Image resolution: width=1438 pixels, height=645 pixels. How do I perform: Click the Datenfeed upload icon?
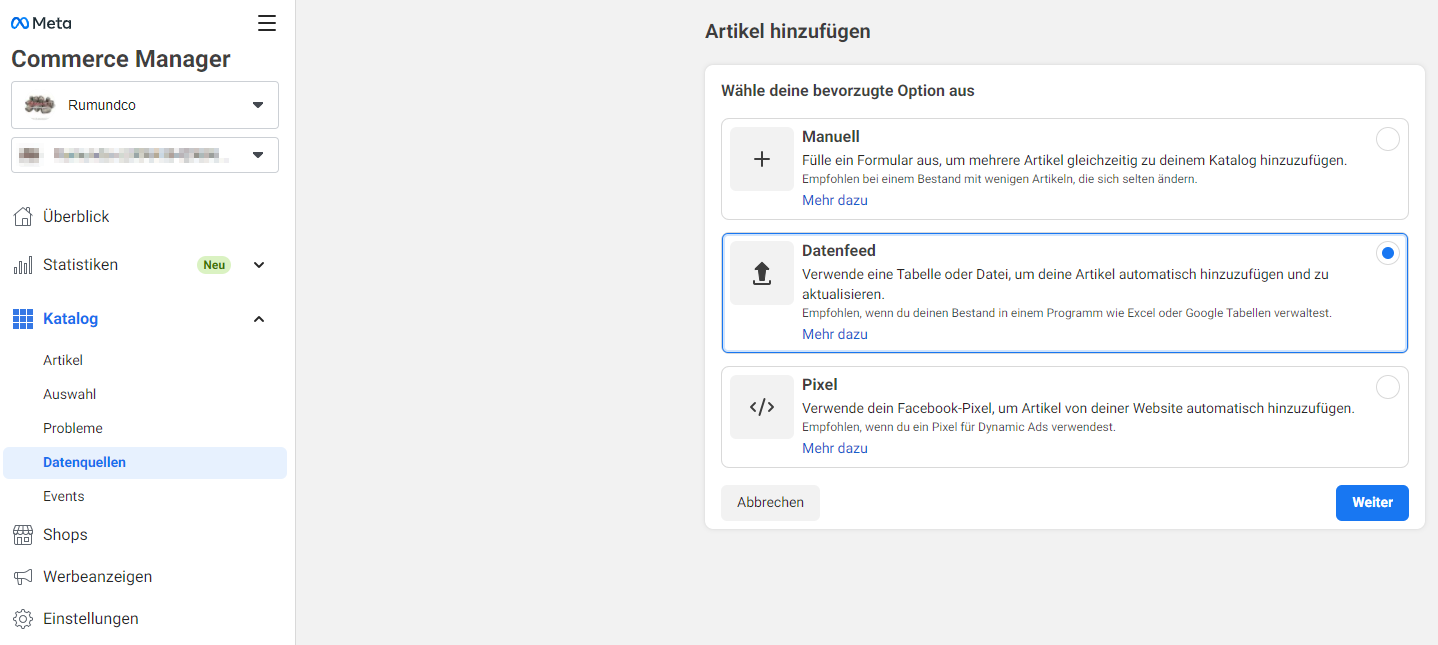pos(761,273)
